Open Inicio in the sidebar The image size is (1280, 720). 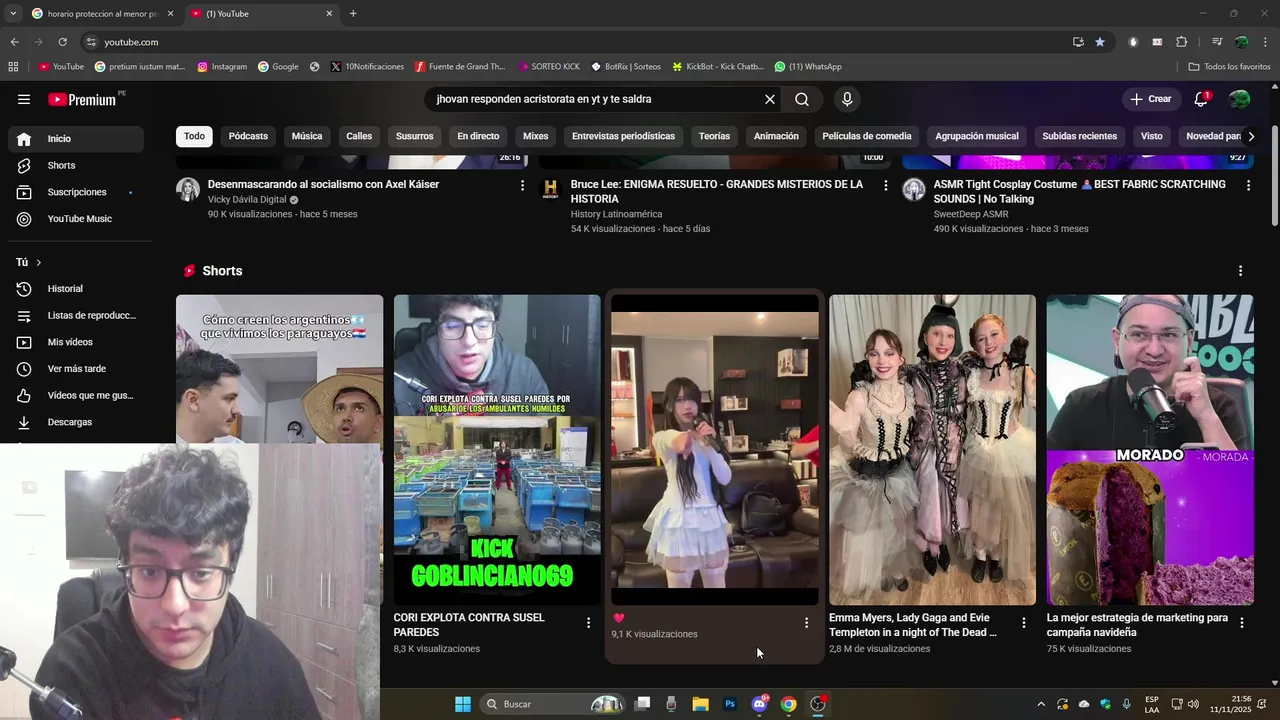(x=76, y=139)
